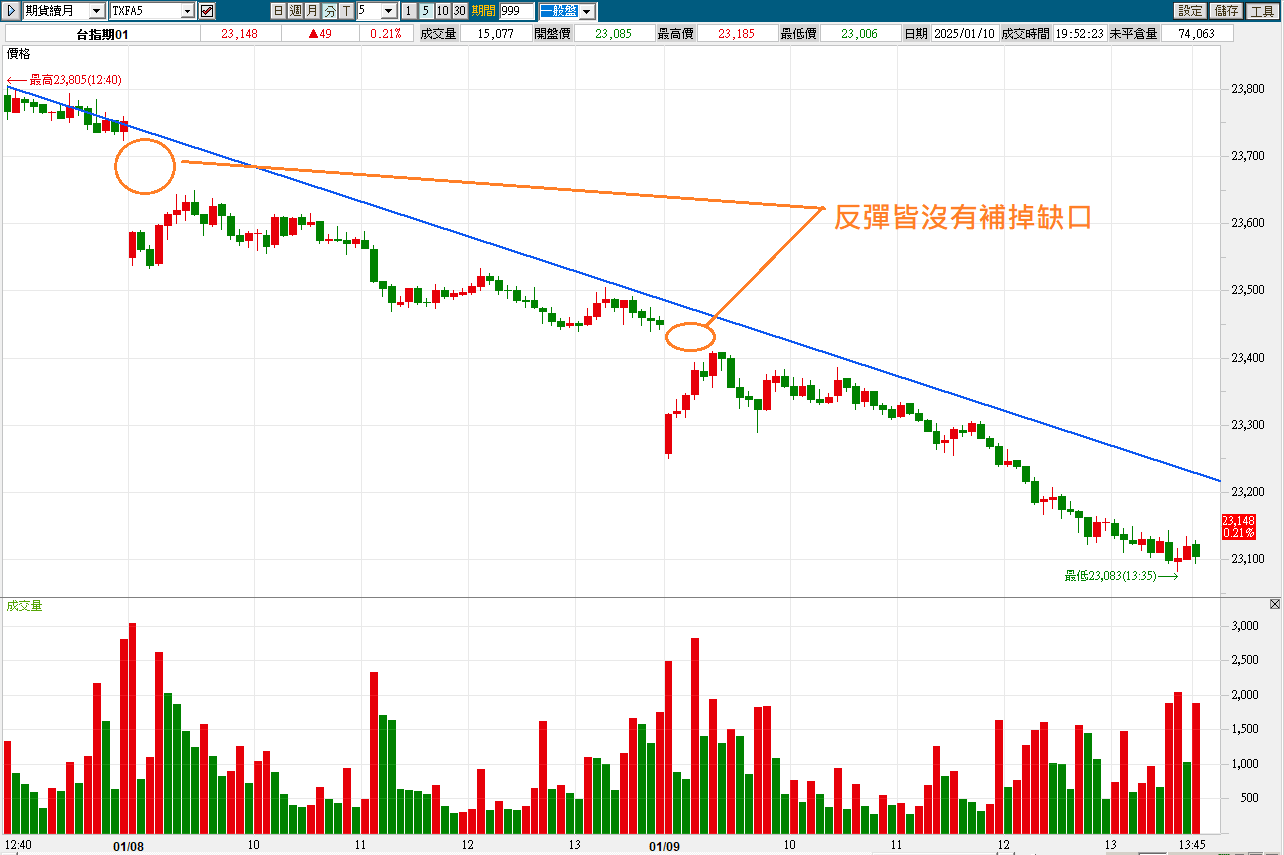Select the 週 weekly period button
Image resolution: width=1284 pixels, height=855 pixels.
pyautogui.click(x=295, y=11)
